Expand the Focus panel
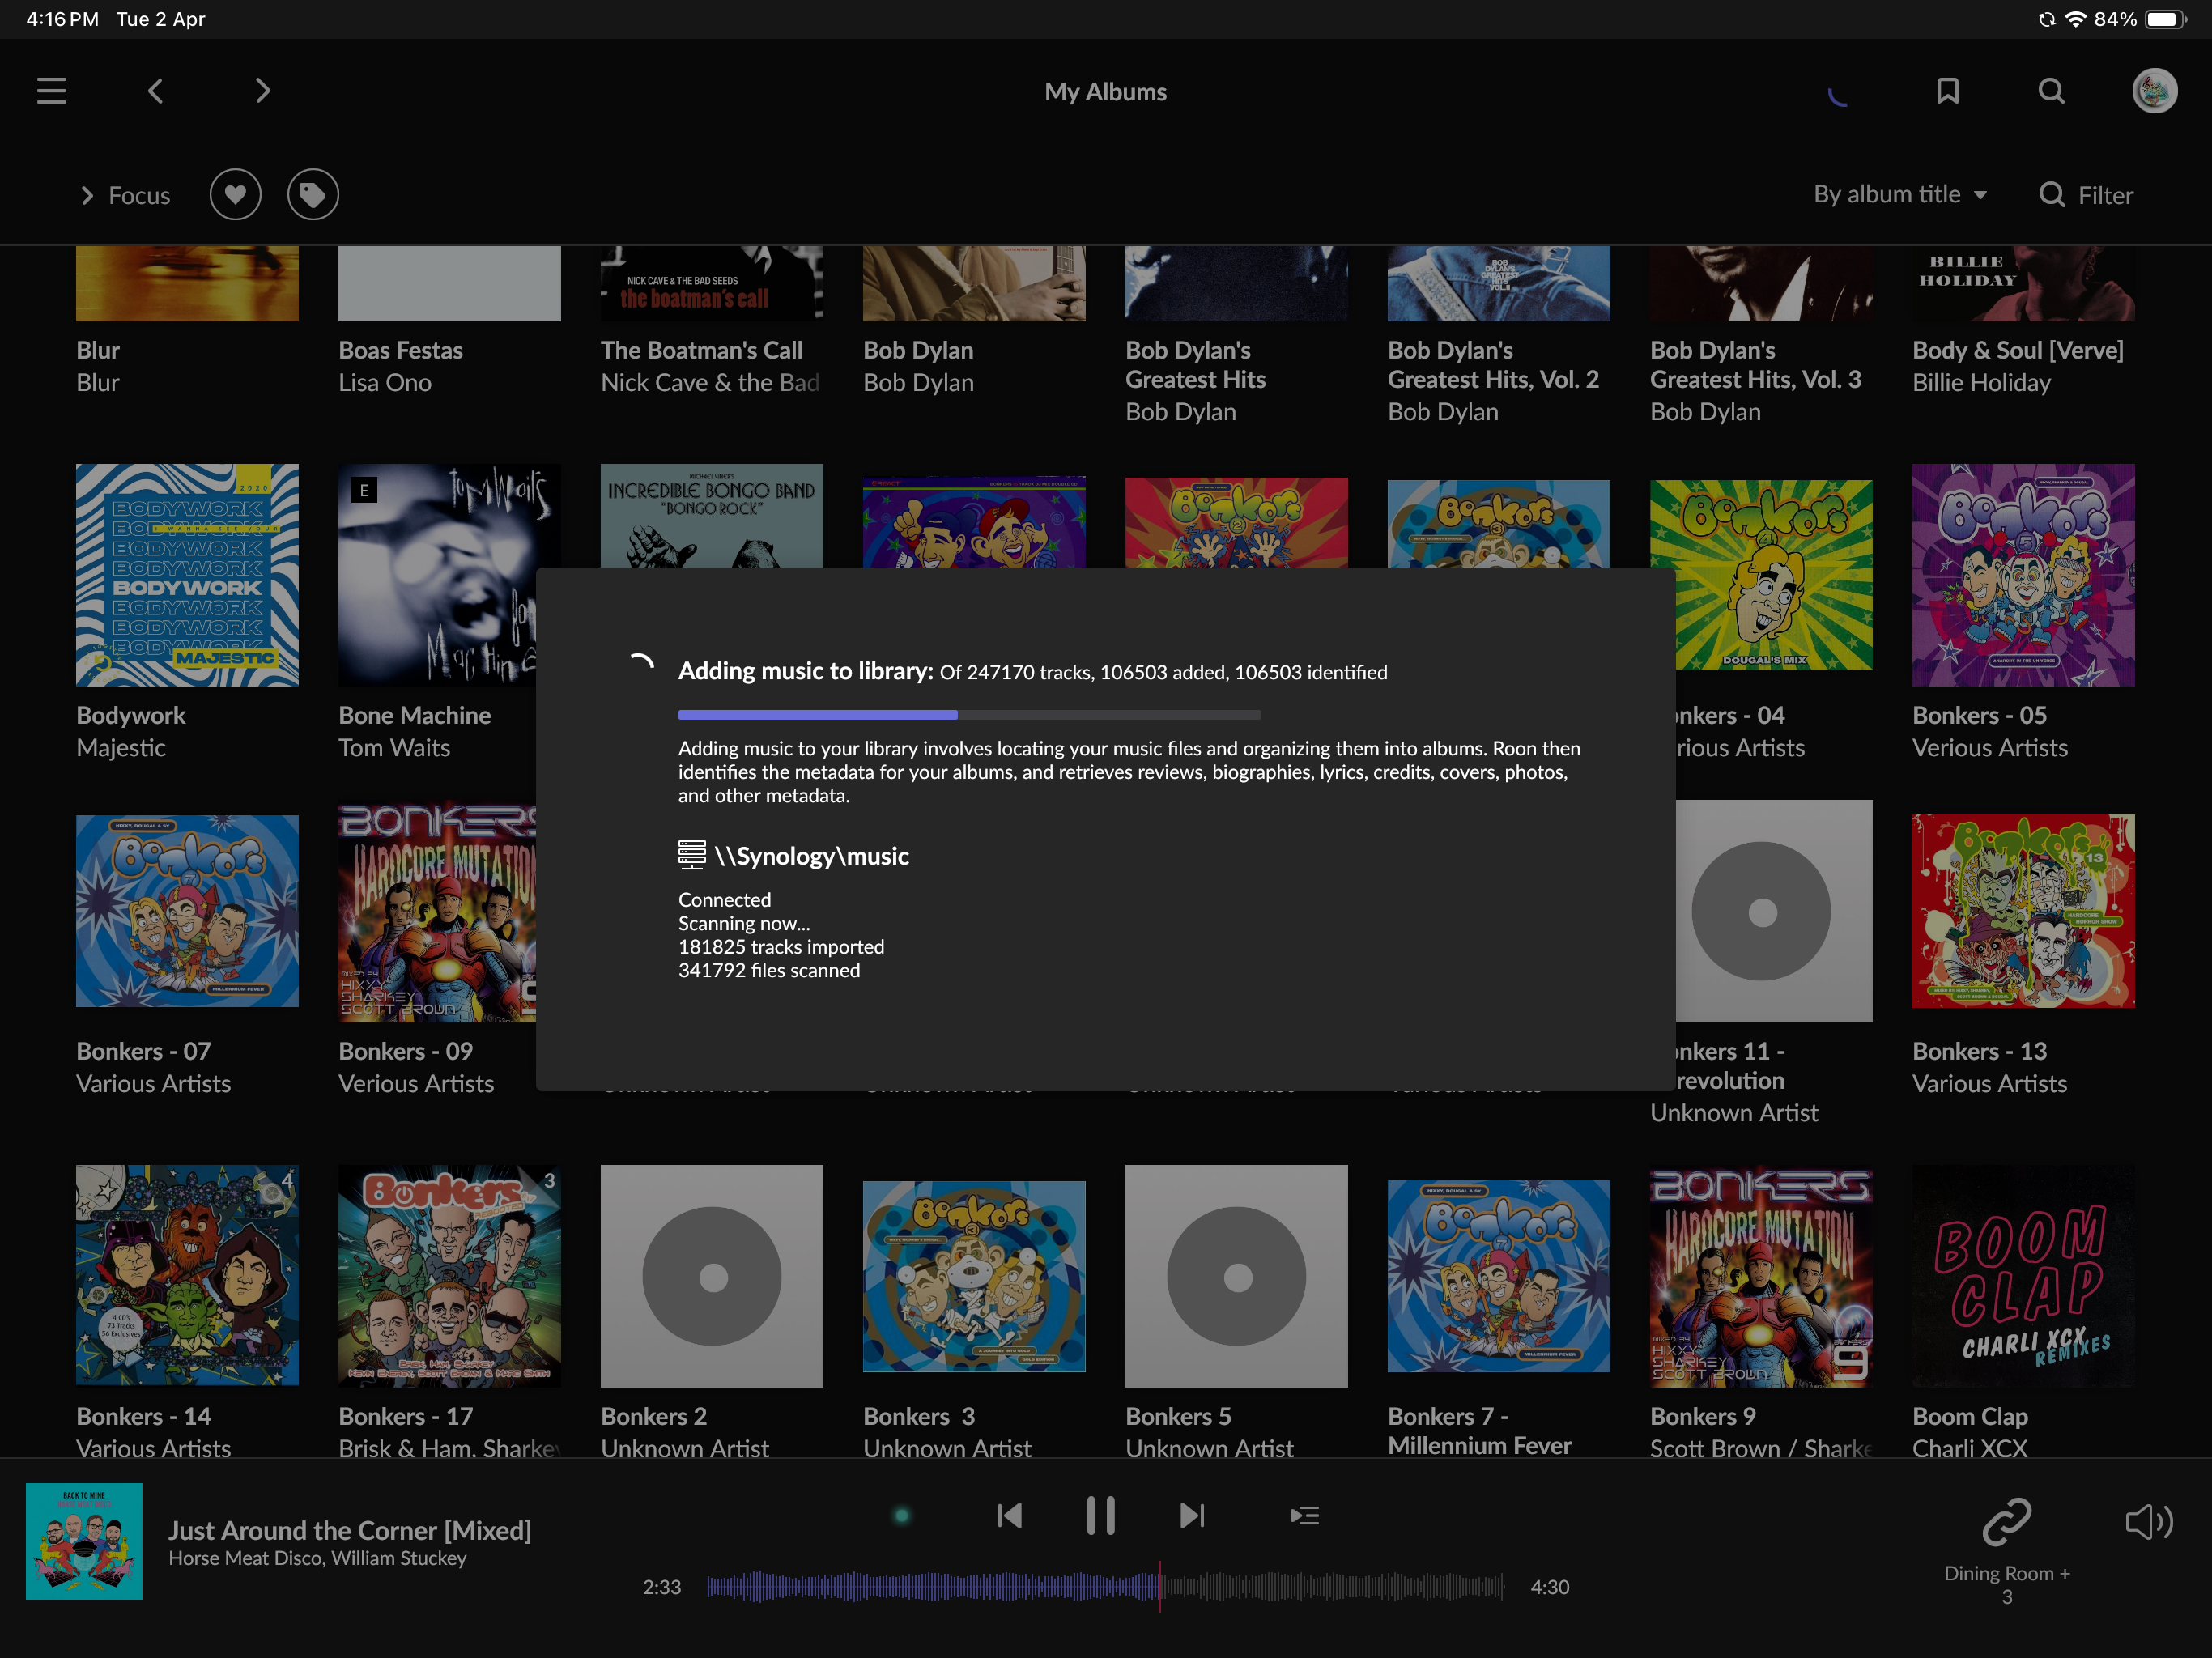 (125, 195)
